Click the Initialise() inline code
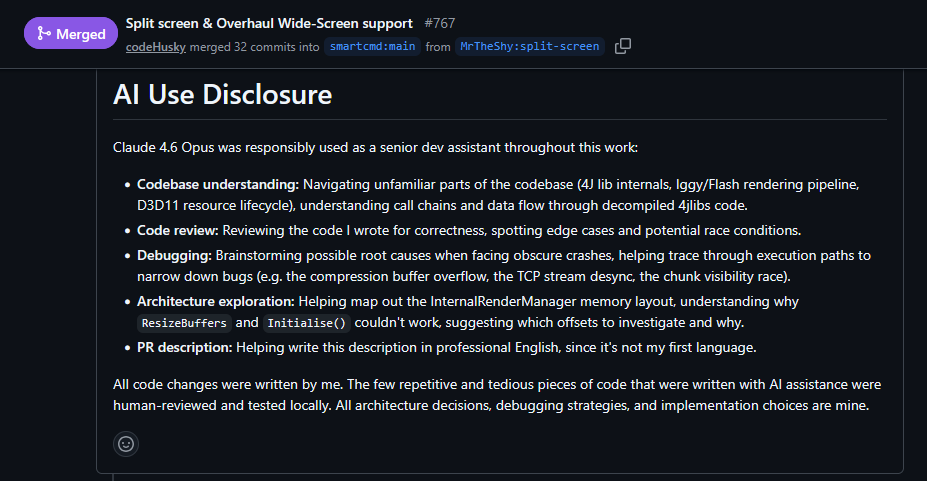Image resolution: width=927 pixels, height=481 pixels. [x=306, y=323]
